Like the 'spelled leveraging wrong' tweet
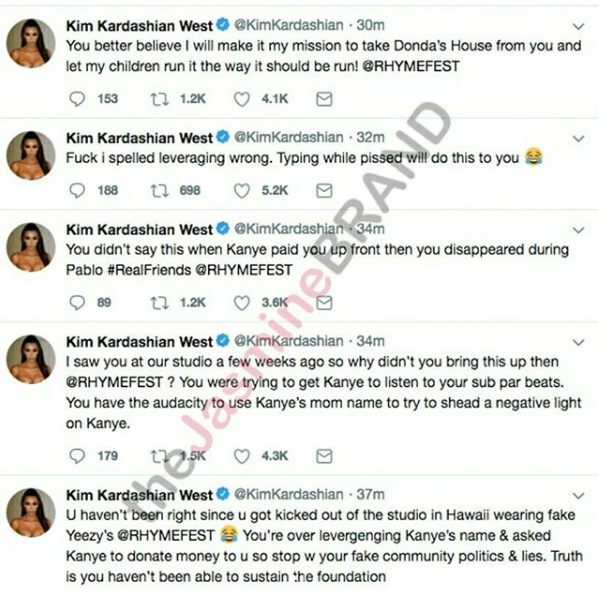606x595 pixels. pyautogui.click(x=242, y=190)
